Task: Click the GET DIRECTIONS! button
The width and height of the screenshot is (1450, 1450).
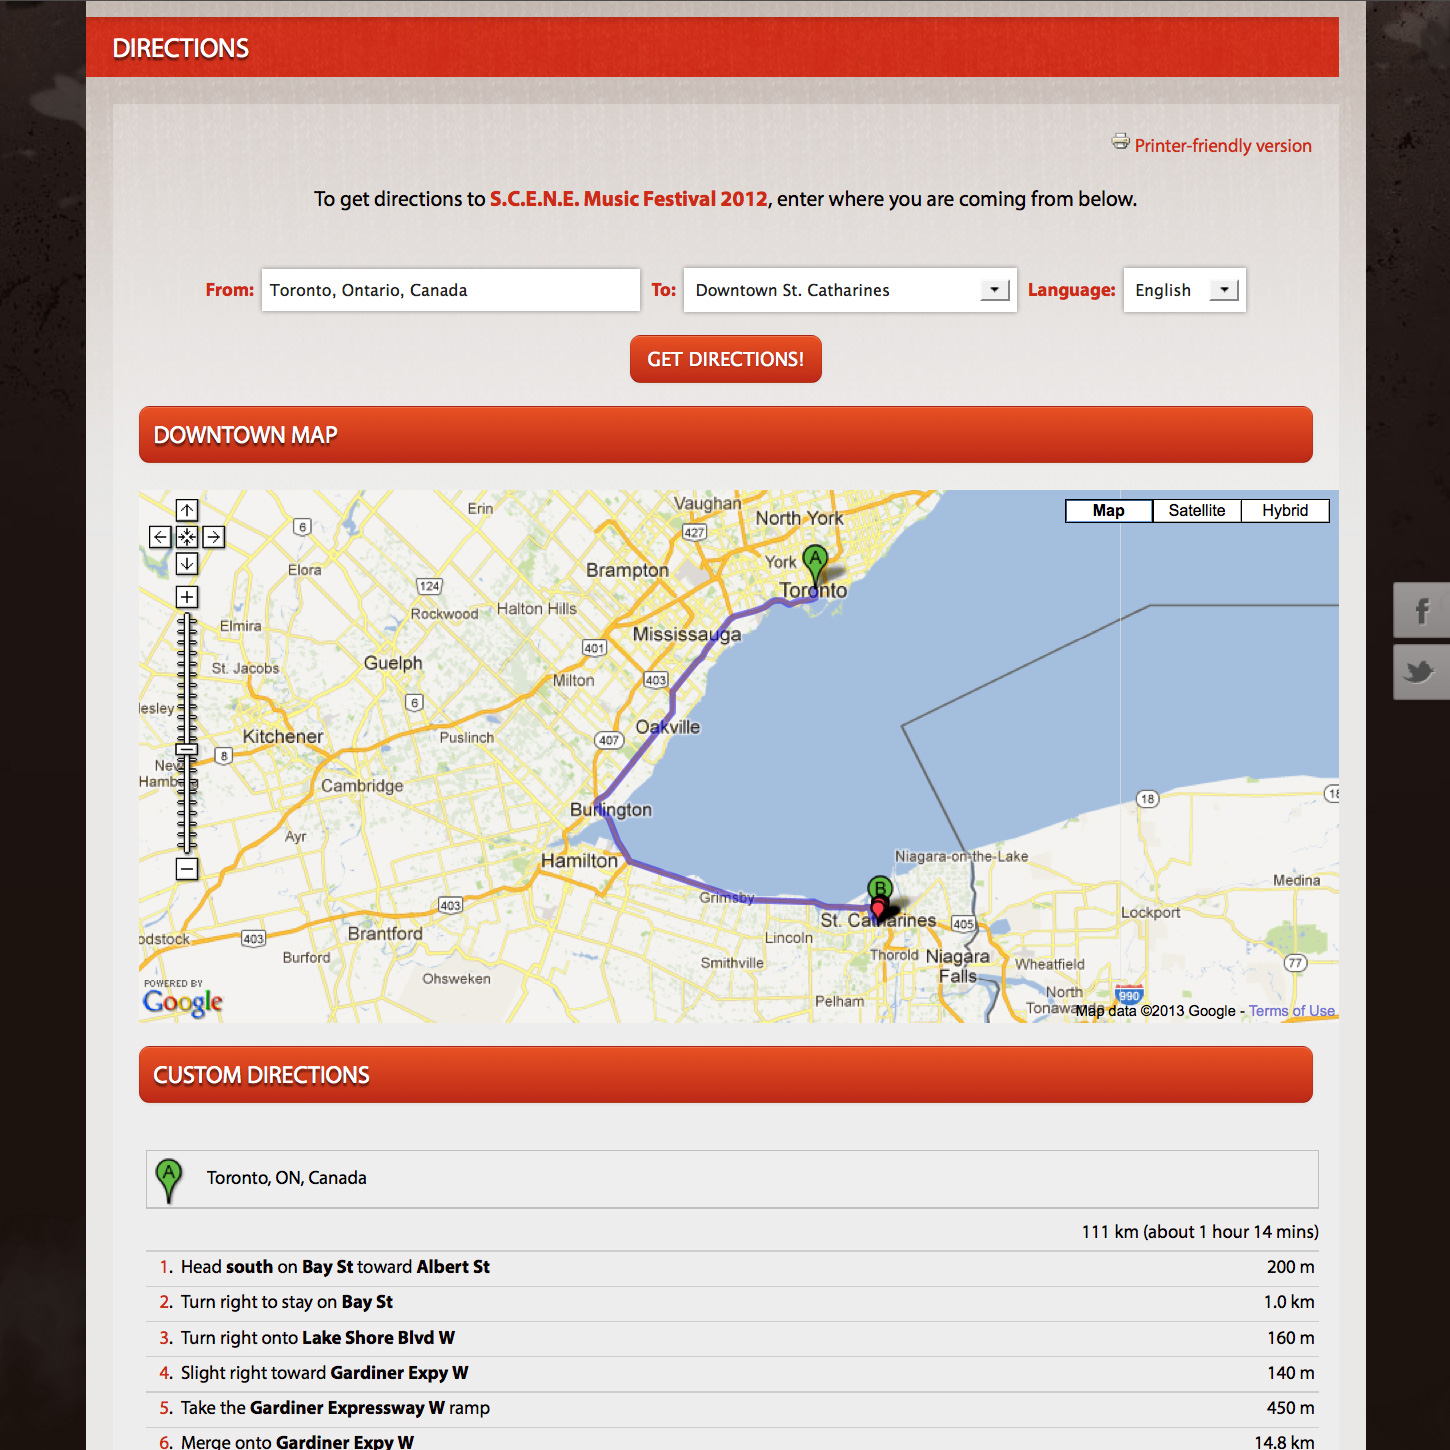Action: (x=726, y=359)
